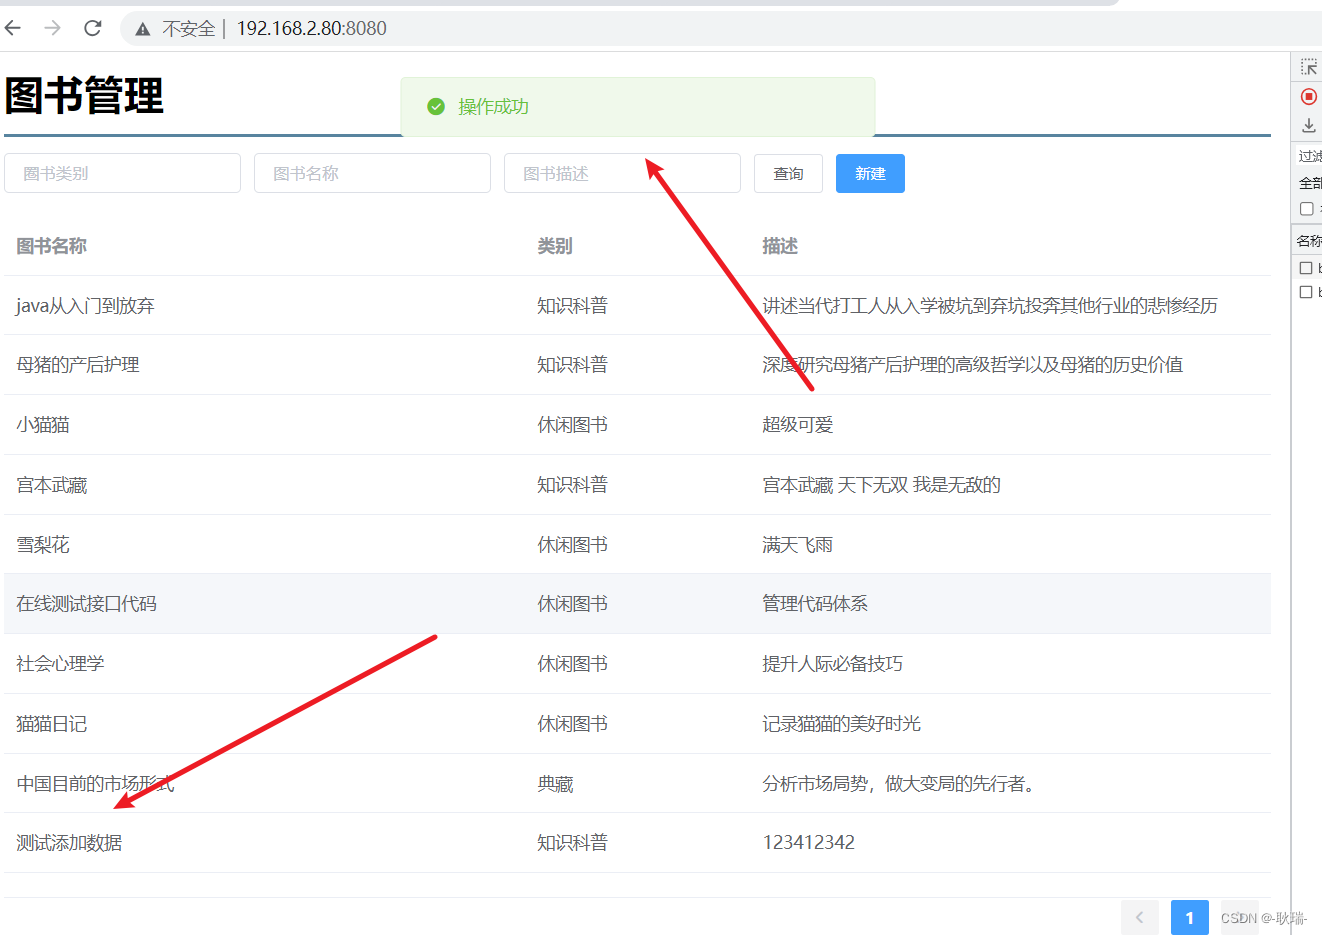Click the 图书管理 page heading
The height and width of the screenshot is (935, 1322).
(x=84, y=96)
